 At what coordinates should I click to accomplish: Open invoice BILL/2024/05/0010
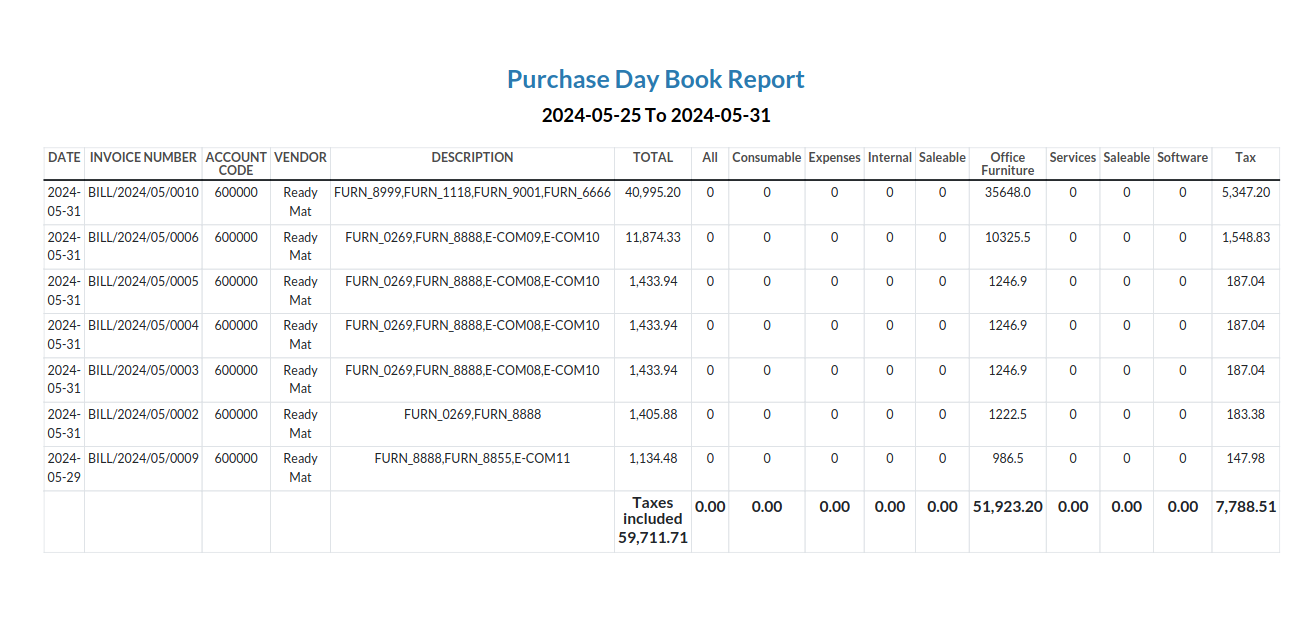tap(143, 192)
